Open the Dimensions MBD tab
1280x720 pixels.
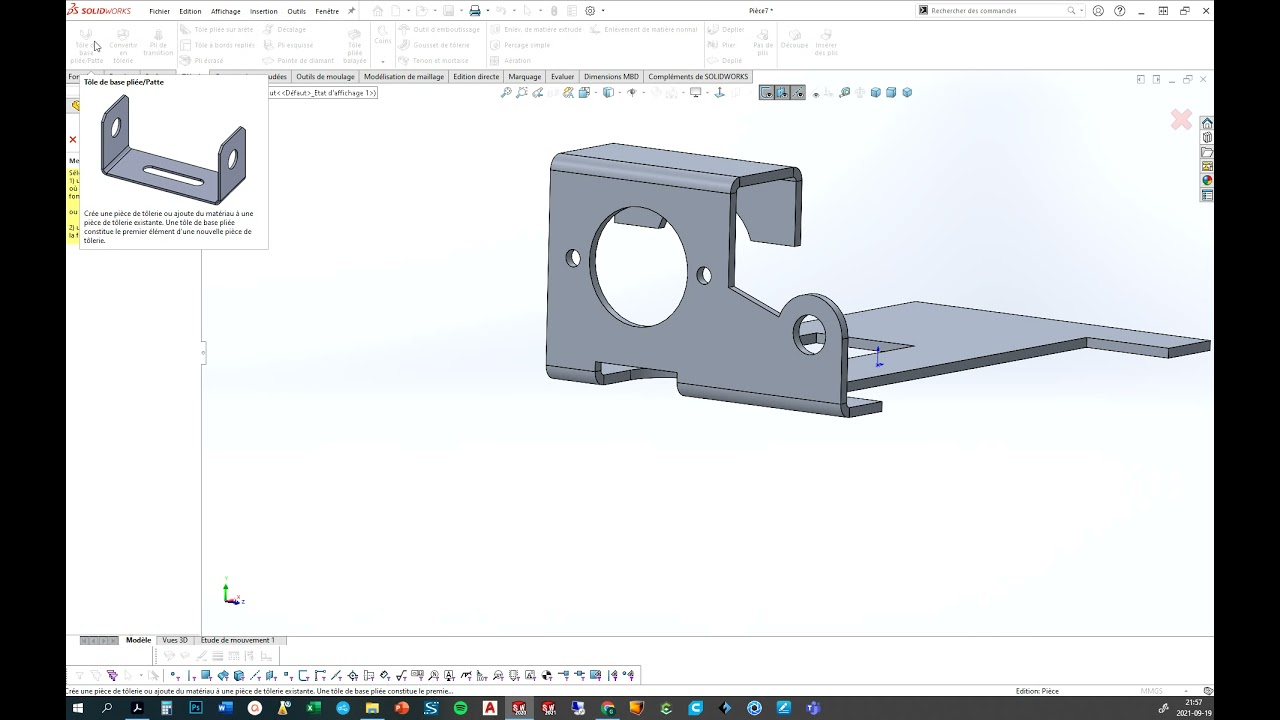[611, 76]
